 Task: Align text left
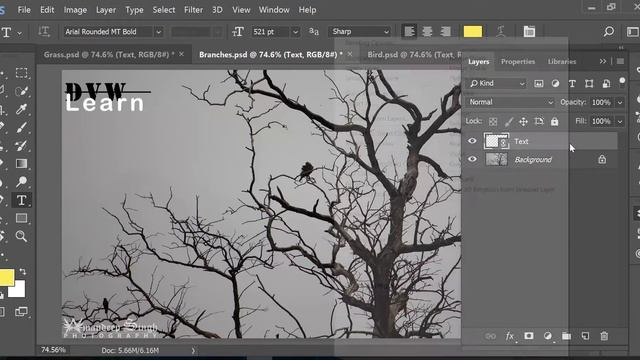(x=409, y=31)
